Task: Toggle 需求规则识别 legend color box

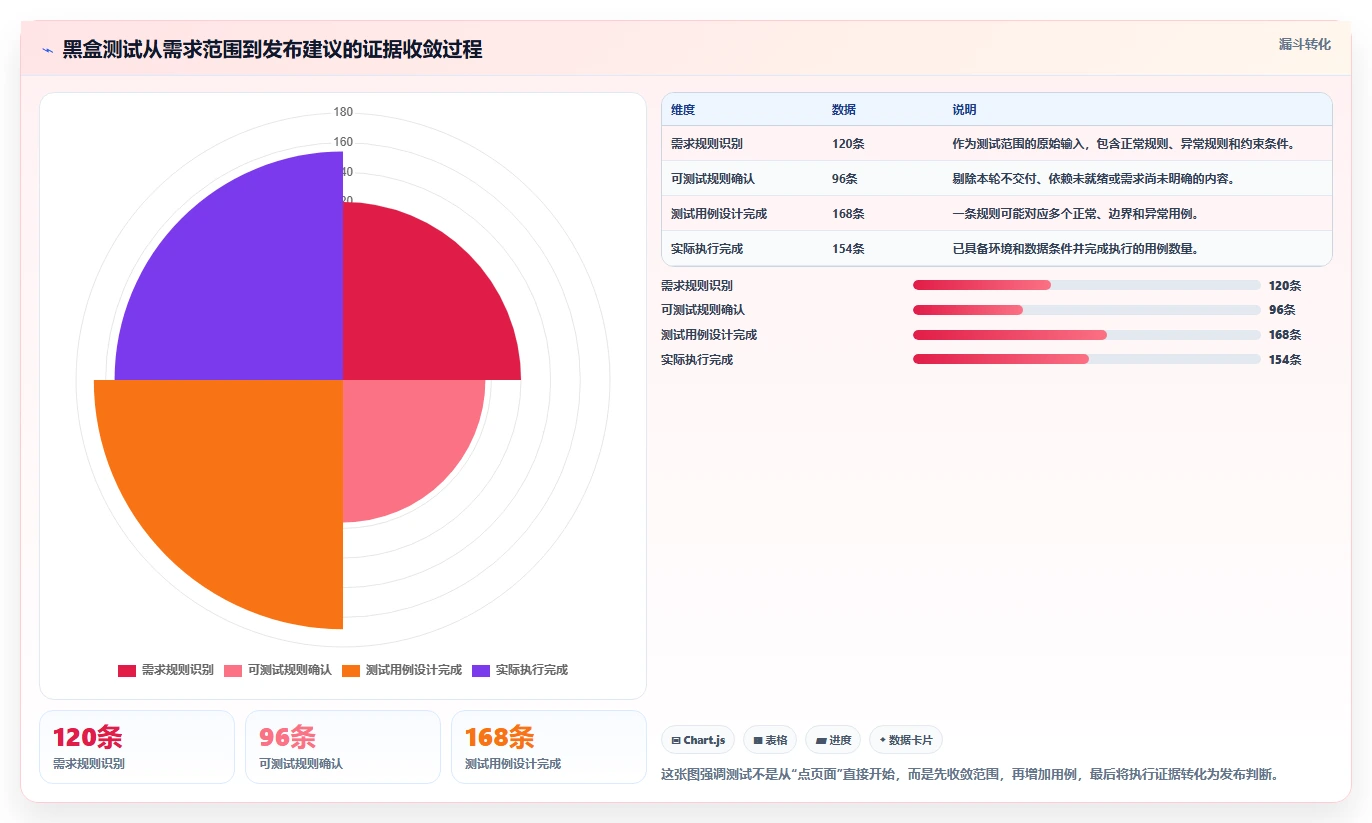Action: pyautogui.click(x=127, y=670)
